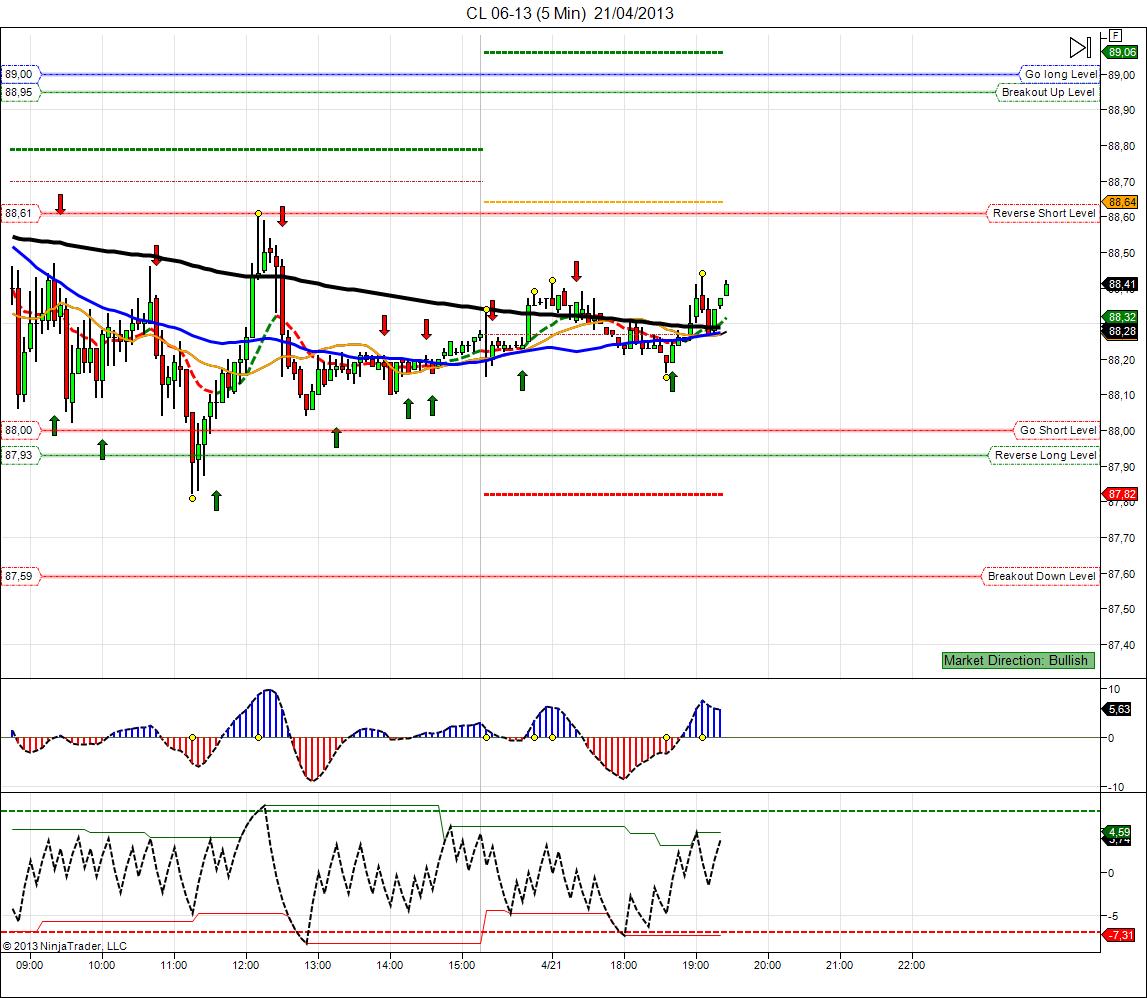Select the left 87,93 level tag
The image size is (1147, 998).
click(x=19, y=455)
